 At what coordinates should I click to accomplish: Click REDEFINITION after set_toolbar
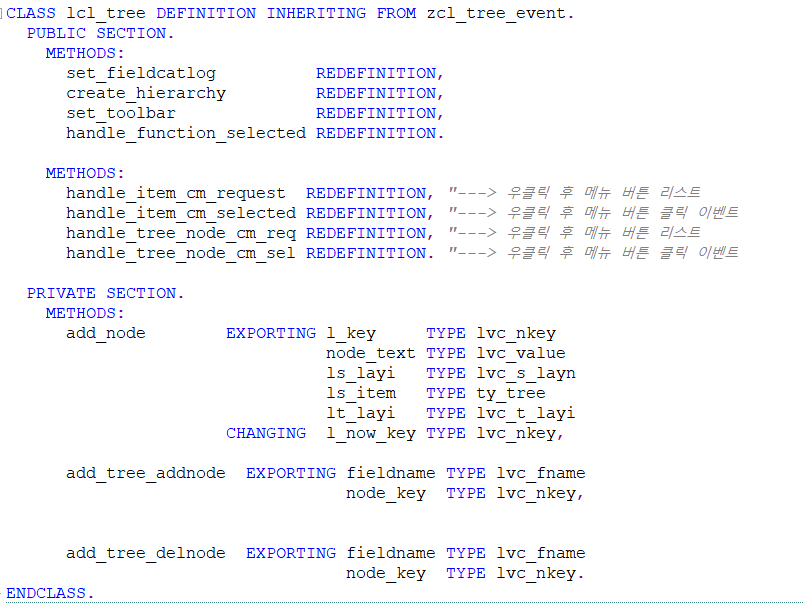point(376,113)
